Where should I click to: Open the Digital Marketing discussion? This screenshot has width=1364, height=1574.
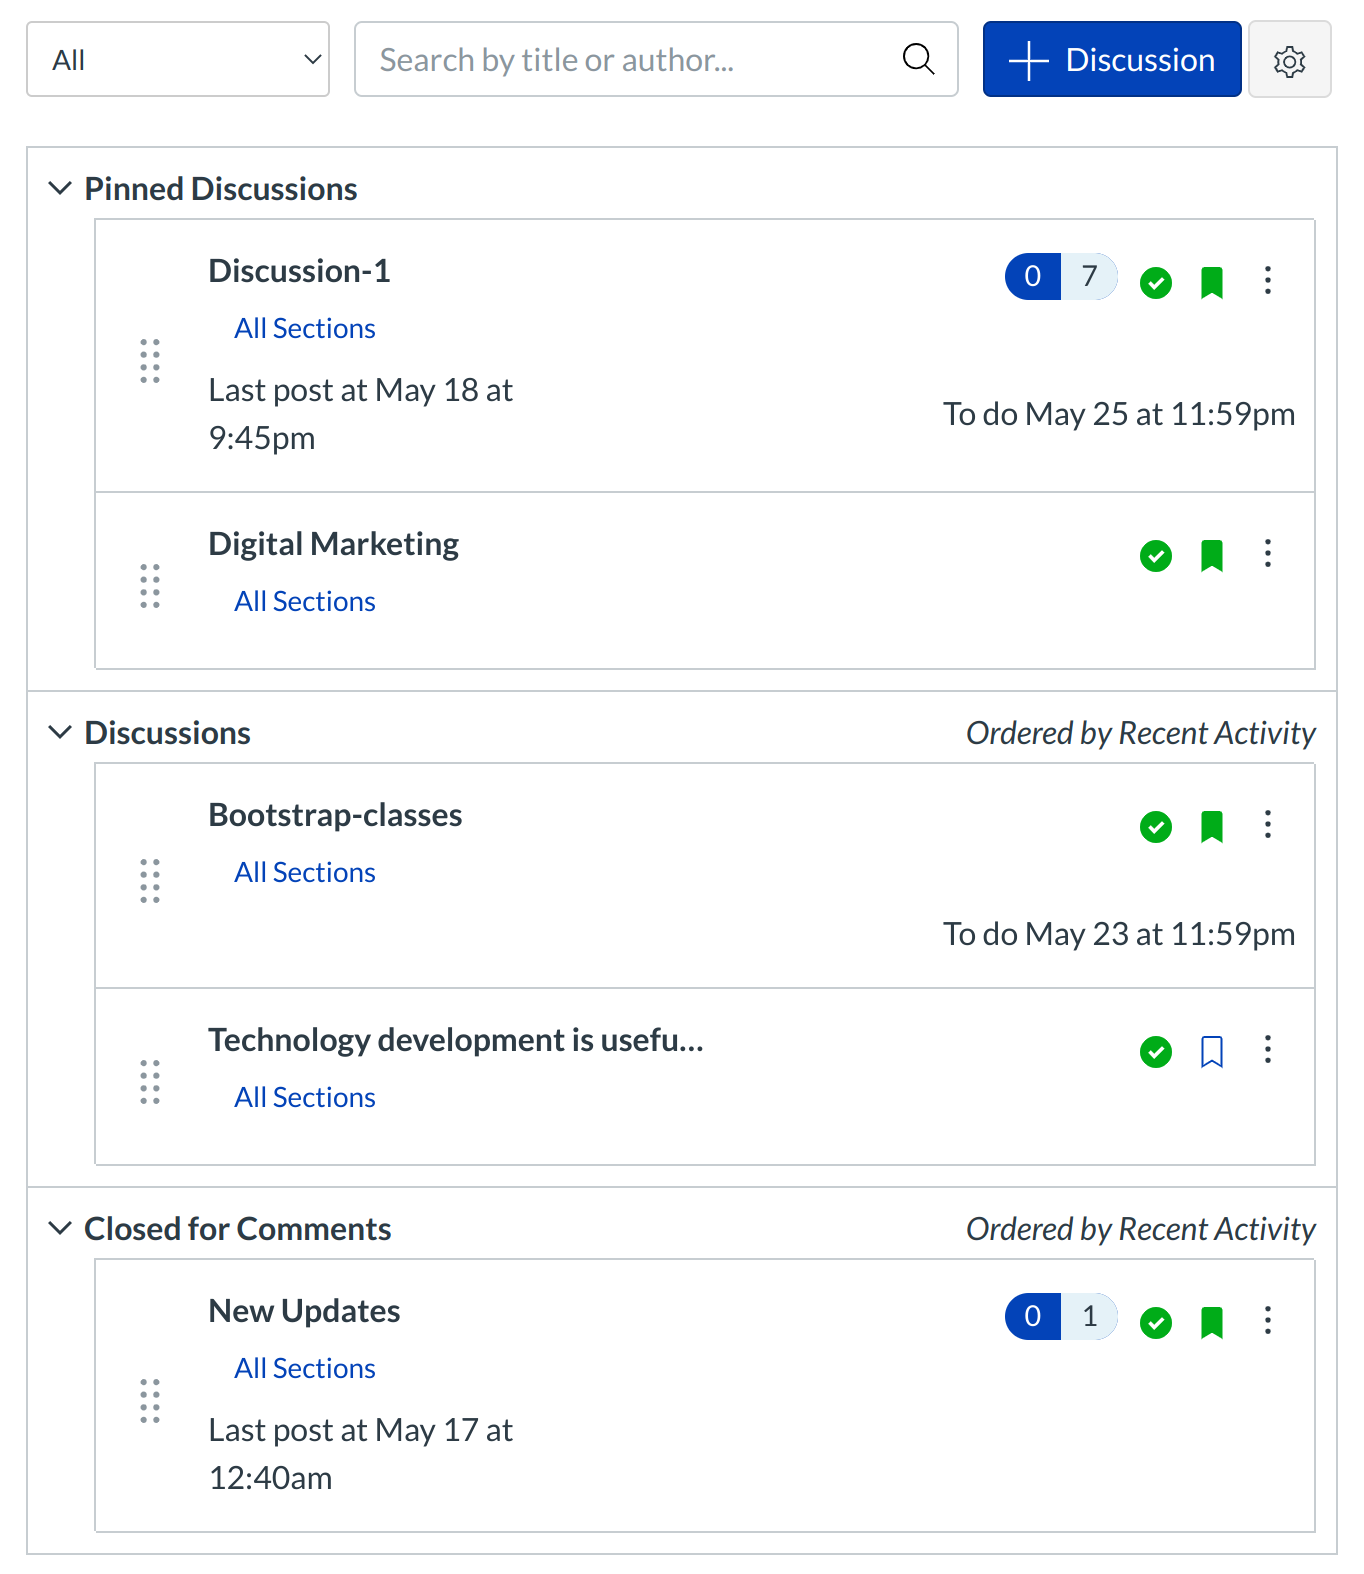click(333, 545)
